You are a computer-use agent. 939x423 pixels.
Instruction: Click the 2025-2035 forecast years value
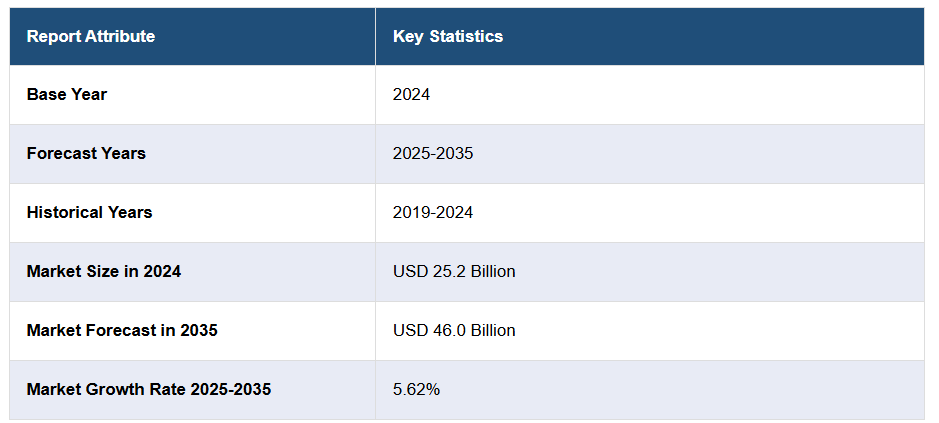click(x=433, y=154)
